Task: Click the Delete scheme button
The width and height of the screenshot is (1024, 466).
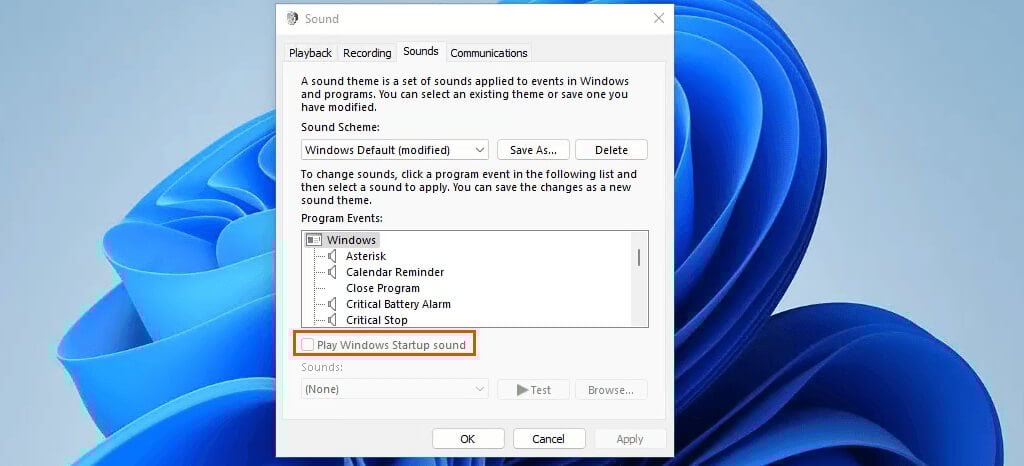Action: pos(611,149)
